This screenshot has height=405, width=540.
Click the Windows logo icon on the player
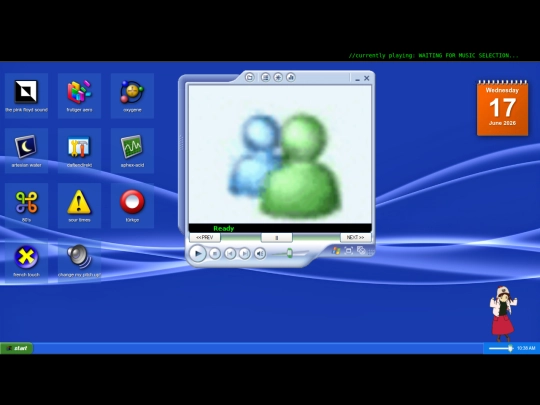(336, 251)
